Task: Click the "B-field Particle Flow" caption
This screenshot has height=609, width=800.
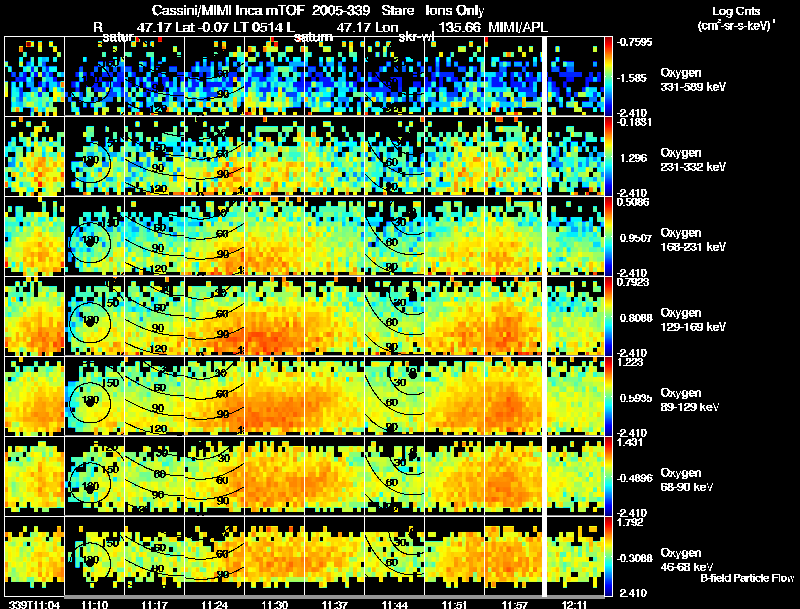Action: 747,578
